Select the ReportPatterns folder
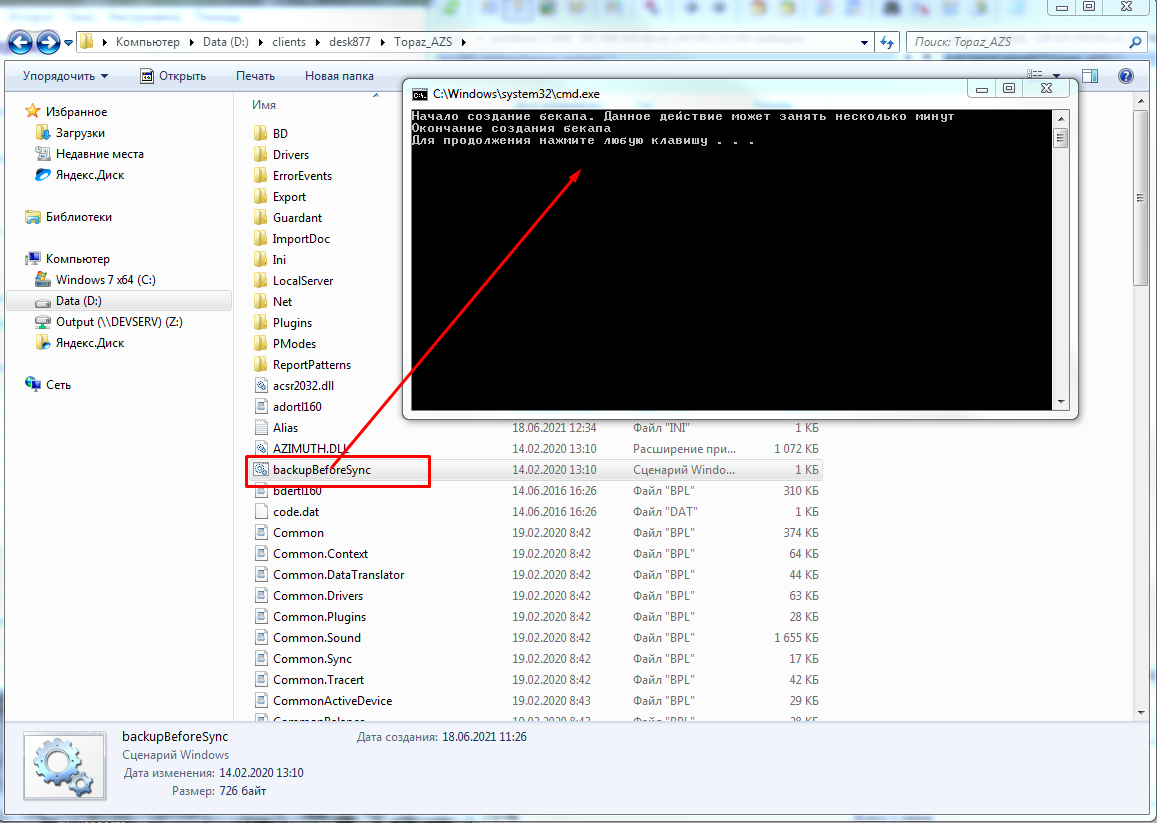Image resolution: width=1157 pixels, height=823 pixels. click(311, 365)
